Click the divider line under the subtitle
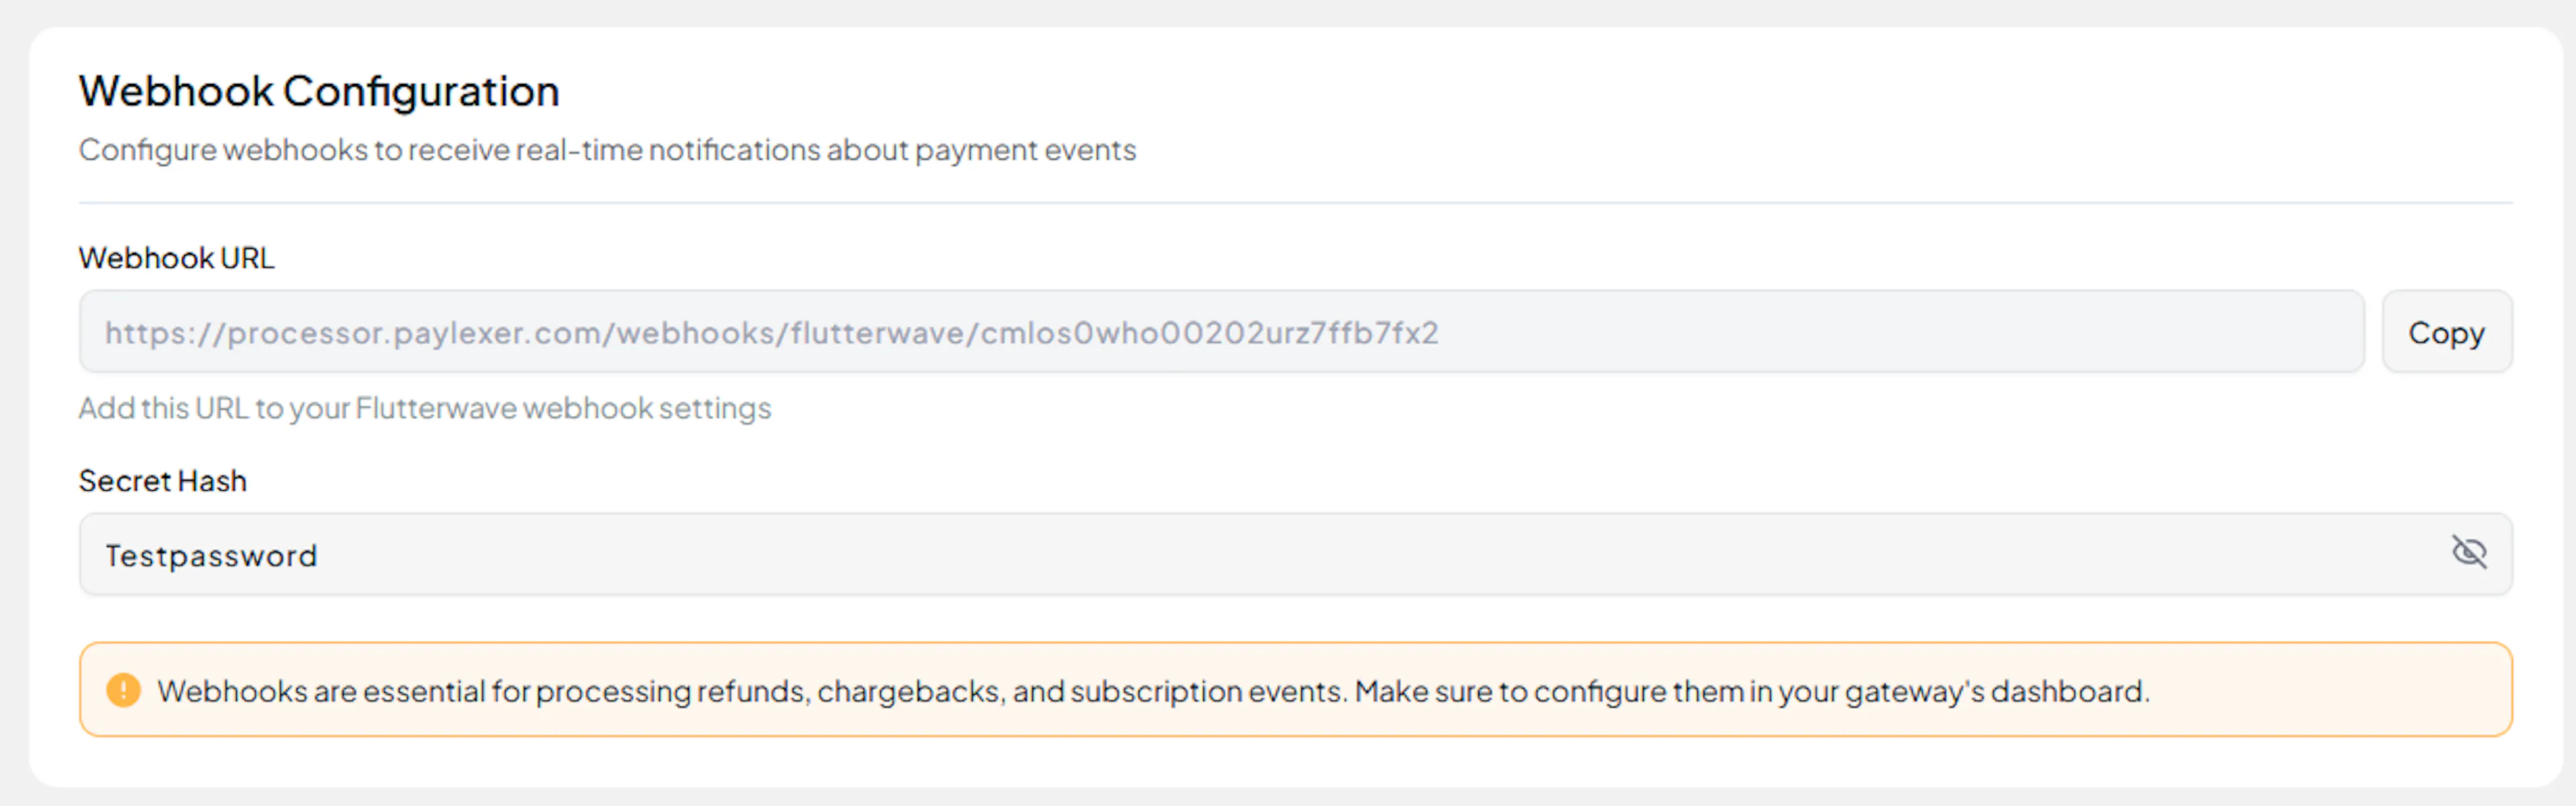 pos(1295,203)
